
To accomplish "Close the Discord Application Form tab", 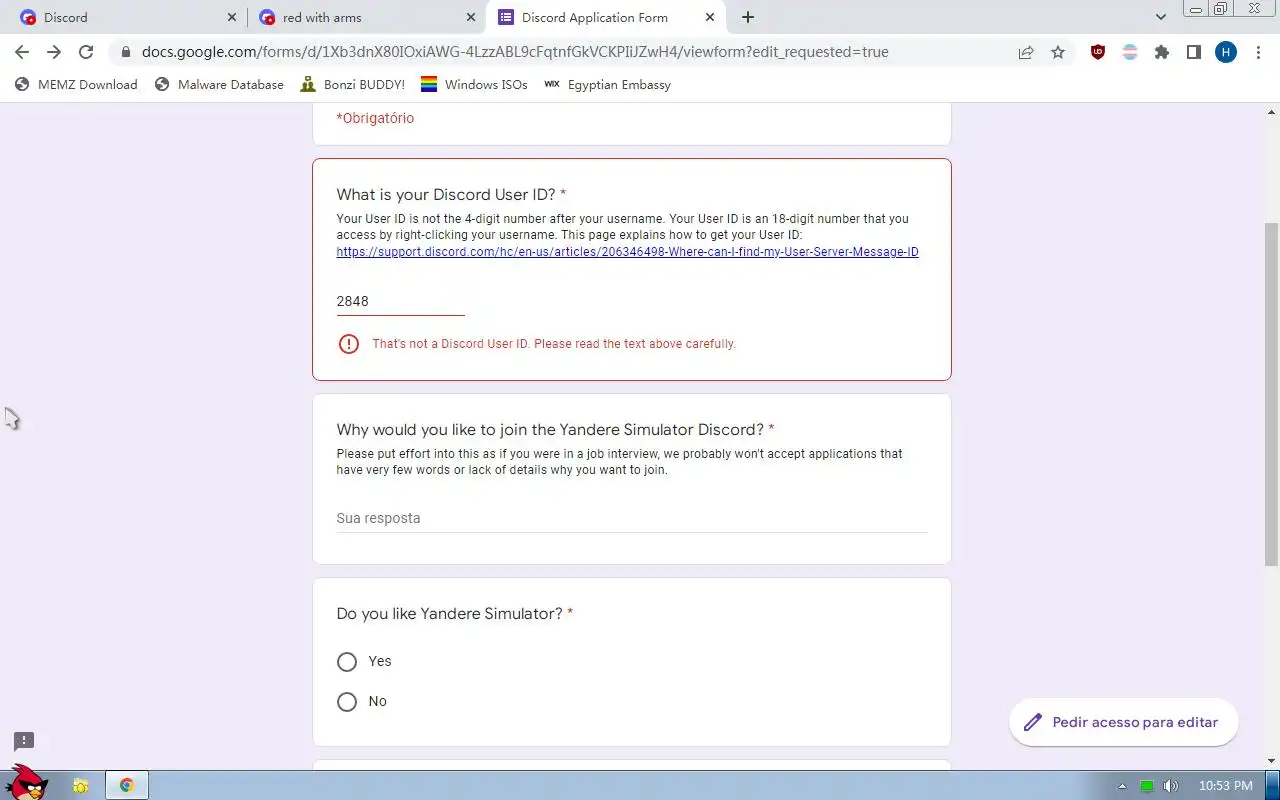I will pos(710,17).
